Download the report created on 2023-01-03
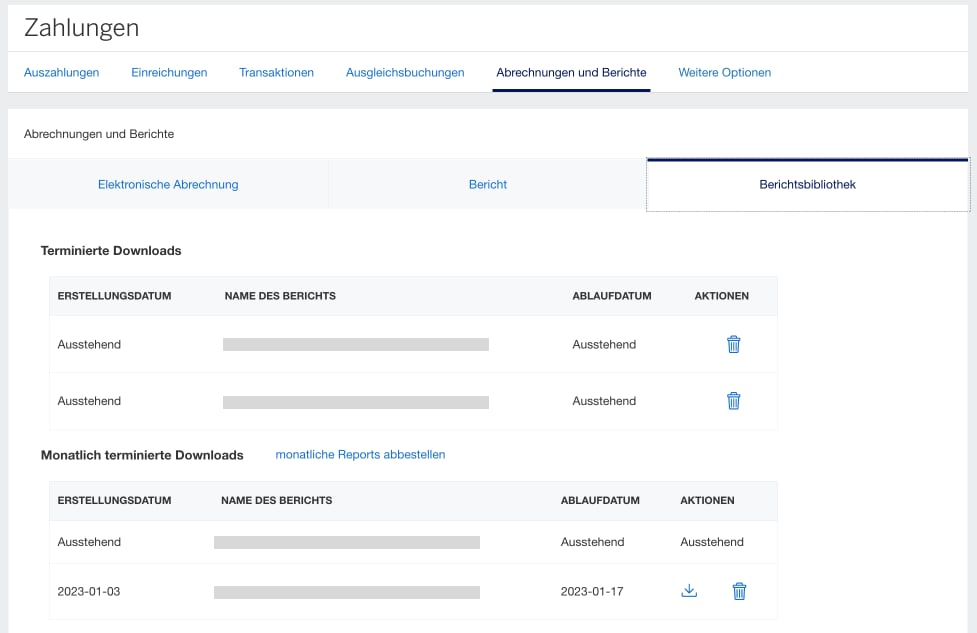977x633 pixels. coord(688,591)
